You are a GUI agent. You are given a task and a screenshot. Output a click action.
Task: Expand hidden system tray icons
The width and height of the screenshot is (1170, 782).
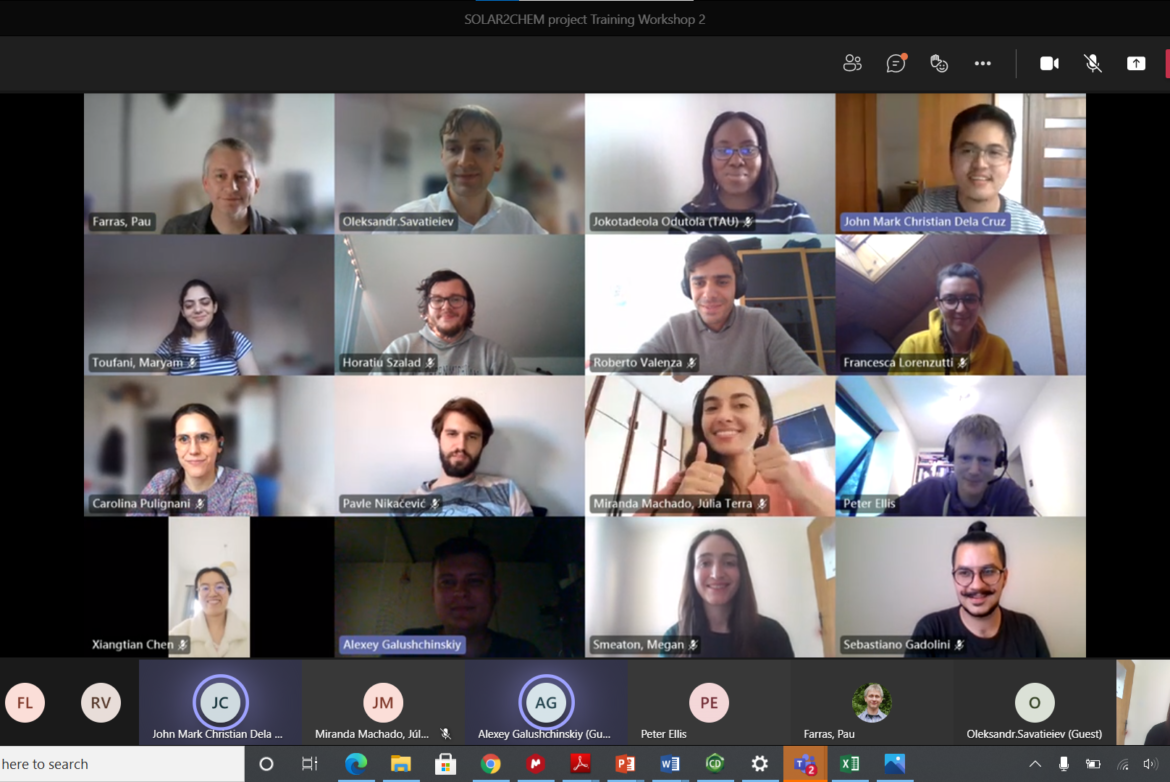coord(1035,764)
